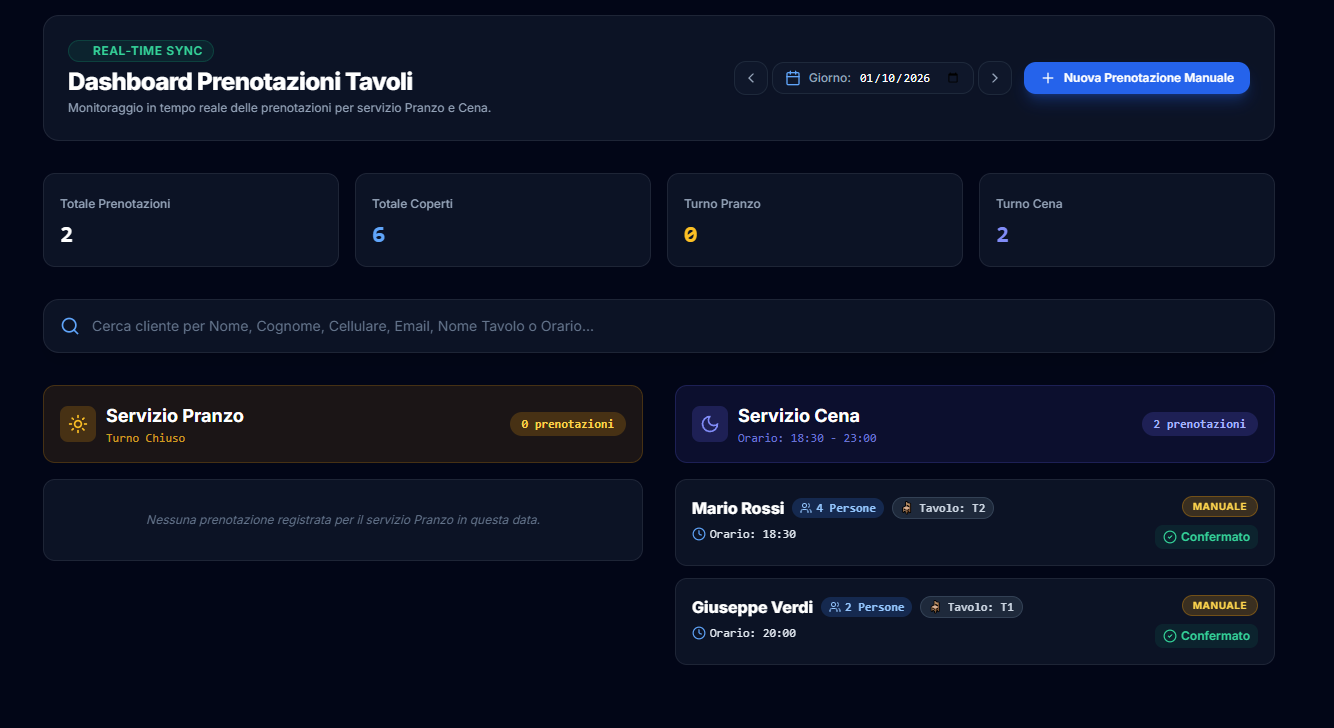This screenshot has width=1334, height=728.
Task: Click Turno Chiuso label
Action: (x=146, y=438)
